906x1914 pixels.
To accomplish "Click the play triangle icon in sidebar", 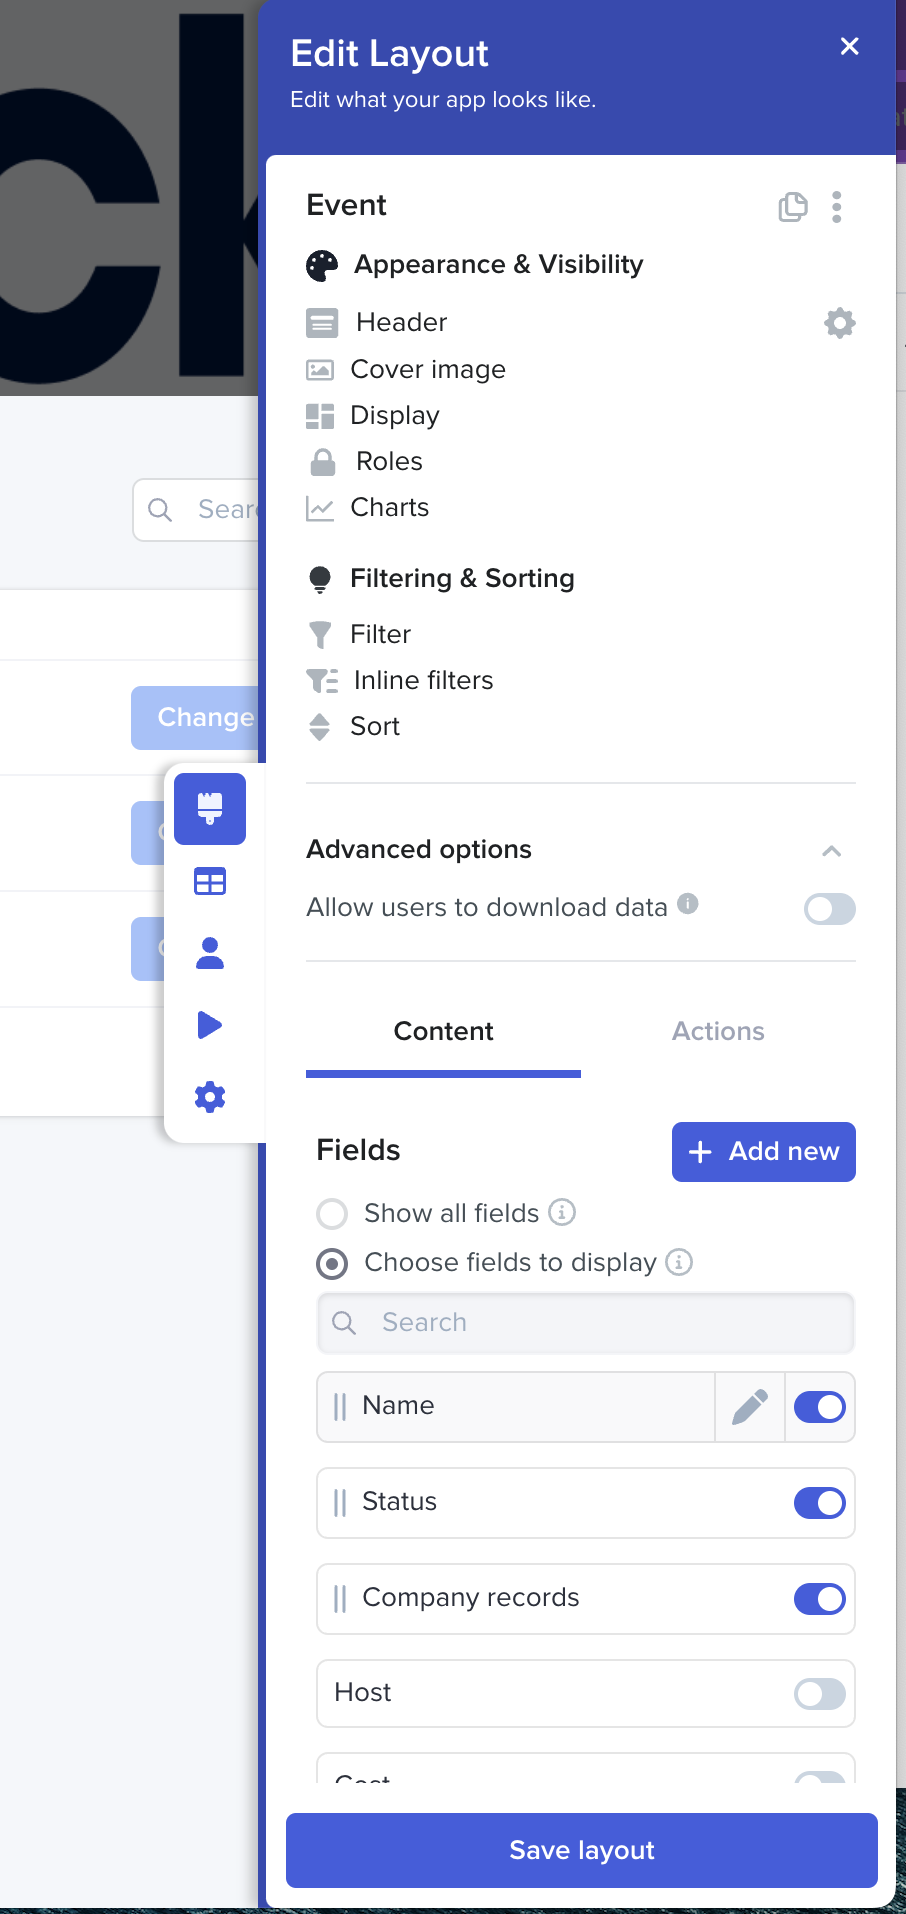I will (210, 1025).
